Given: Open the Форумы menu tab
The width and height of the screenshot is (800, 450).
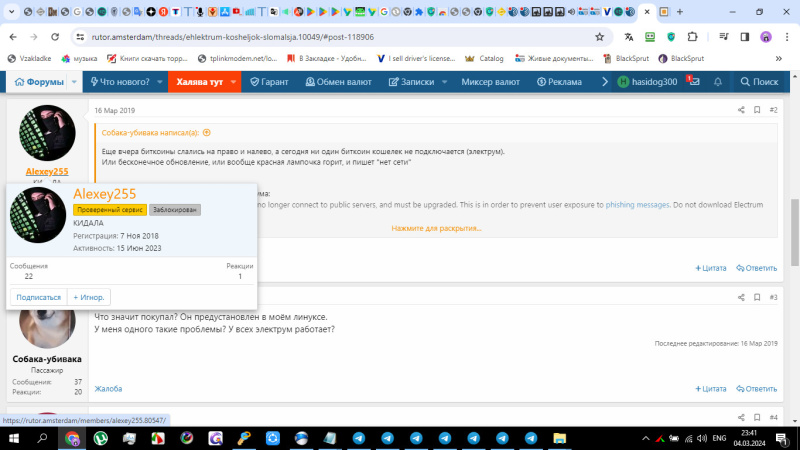Looking at the screenshot, I should click(x=39, y=82).
